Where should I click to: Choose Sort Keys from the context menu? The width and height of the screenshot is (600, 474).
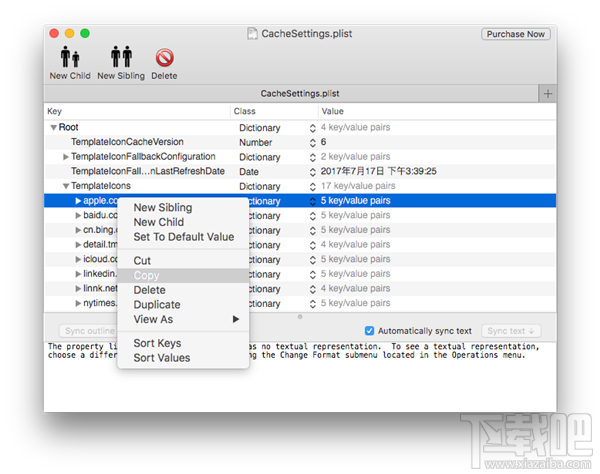(x=183, y=344)
